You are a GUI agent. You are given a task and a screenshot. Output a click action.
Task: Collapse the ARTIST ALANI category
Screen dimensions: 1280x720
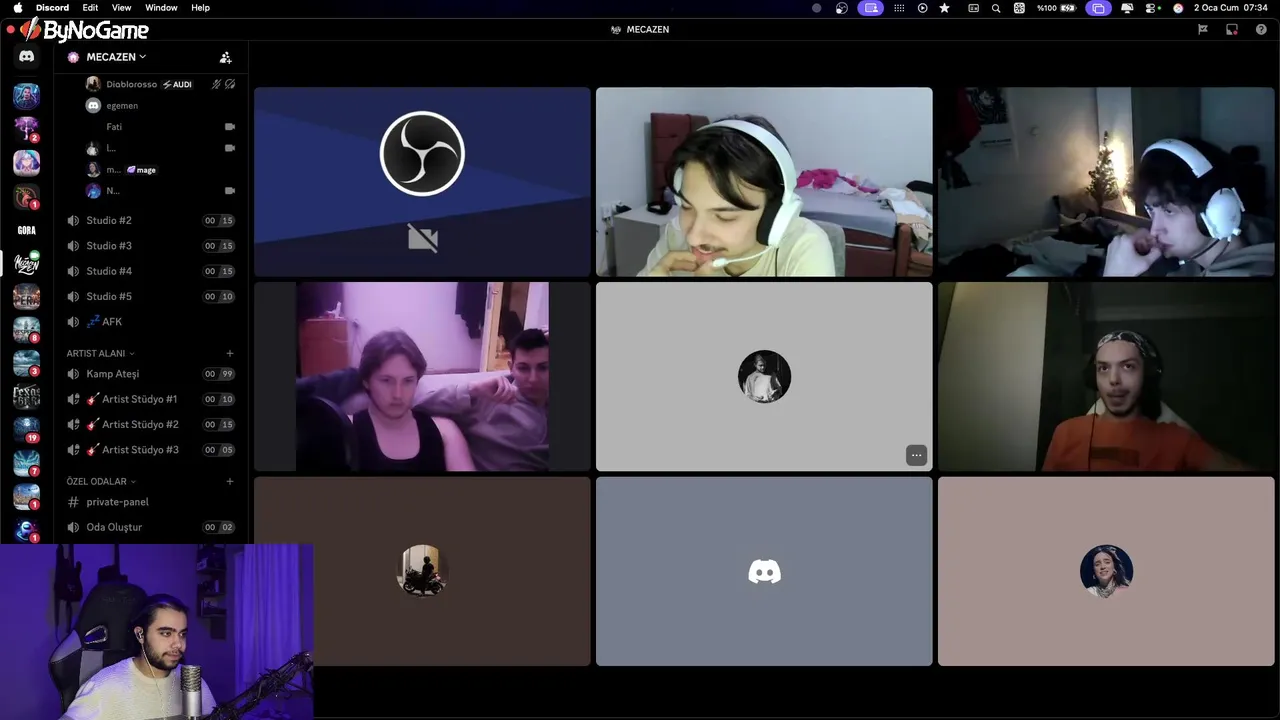tap(100, 353)
